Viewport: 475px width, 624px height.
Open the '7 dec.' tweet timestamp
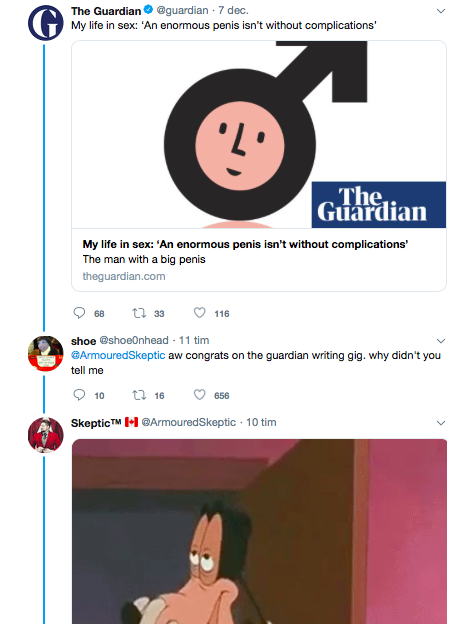[x=233, y=10]
